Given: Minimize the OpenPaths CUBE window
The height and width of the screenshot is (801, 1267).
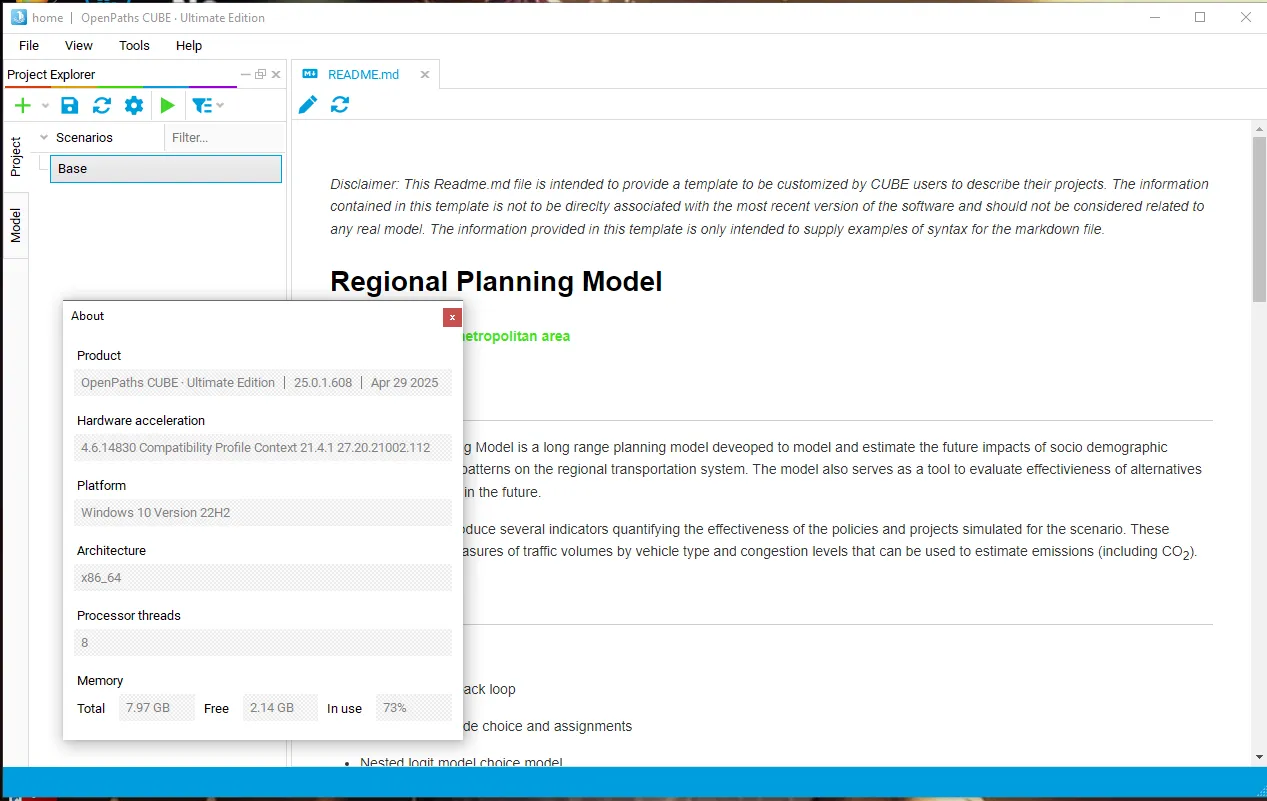Looking at the screenshot, I should pyautogui.click(x=1154, y=17).
